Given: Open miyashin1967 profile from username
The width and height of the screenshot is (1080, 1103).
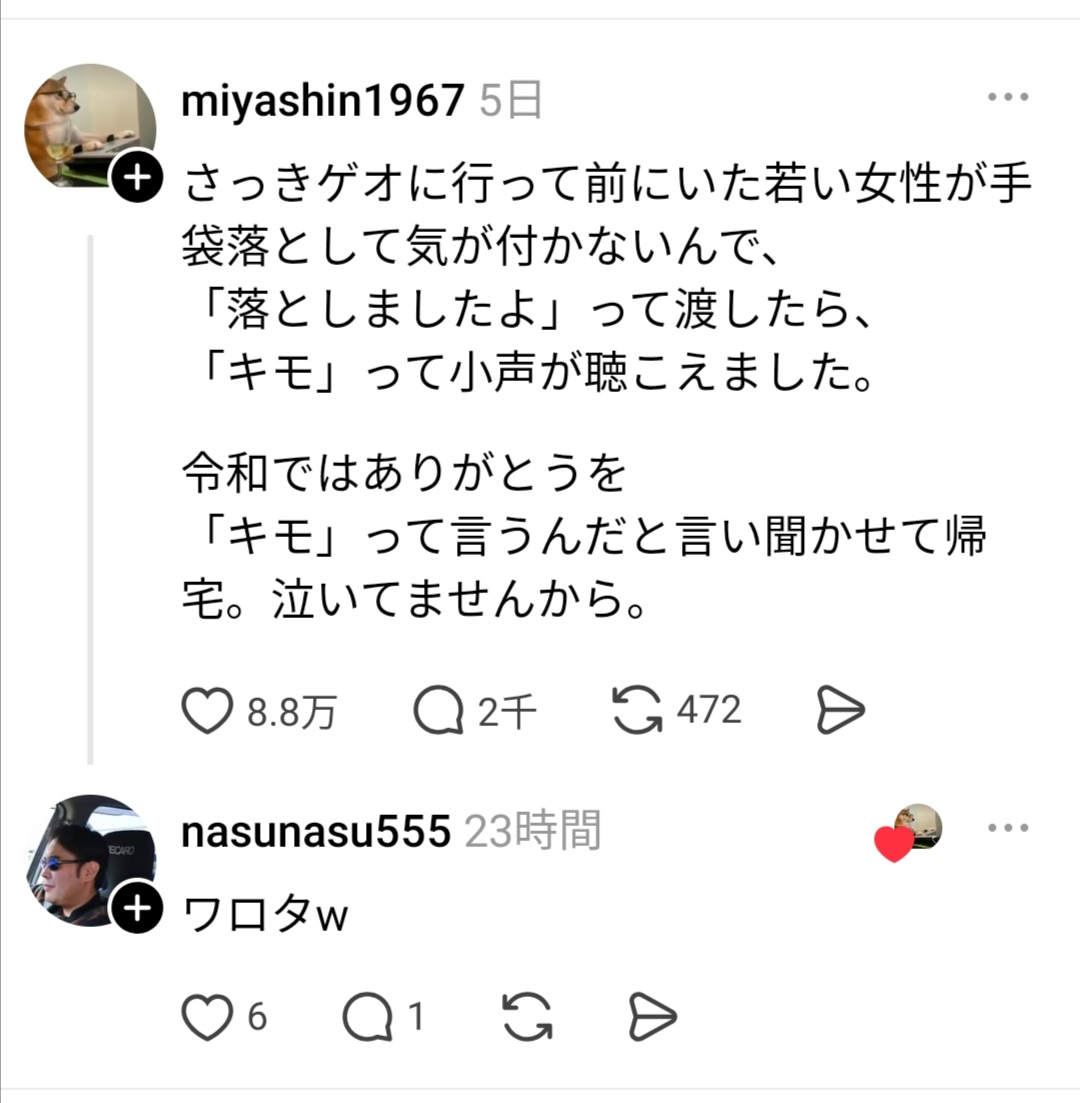Looking at the screenshot, I should (322, 101).
